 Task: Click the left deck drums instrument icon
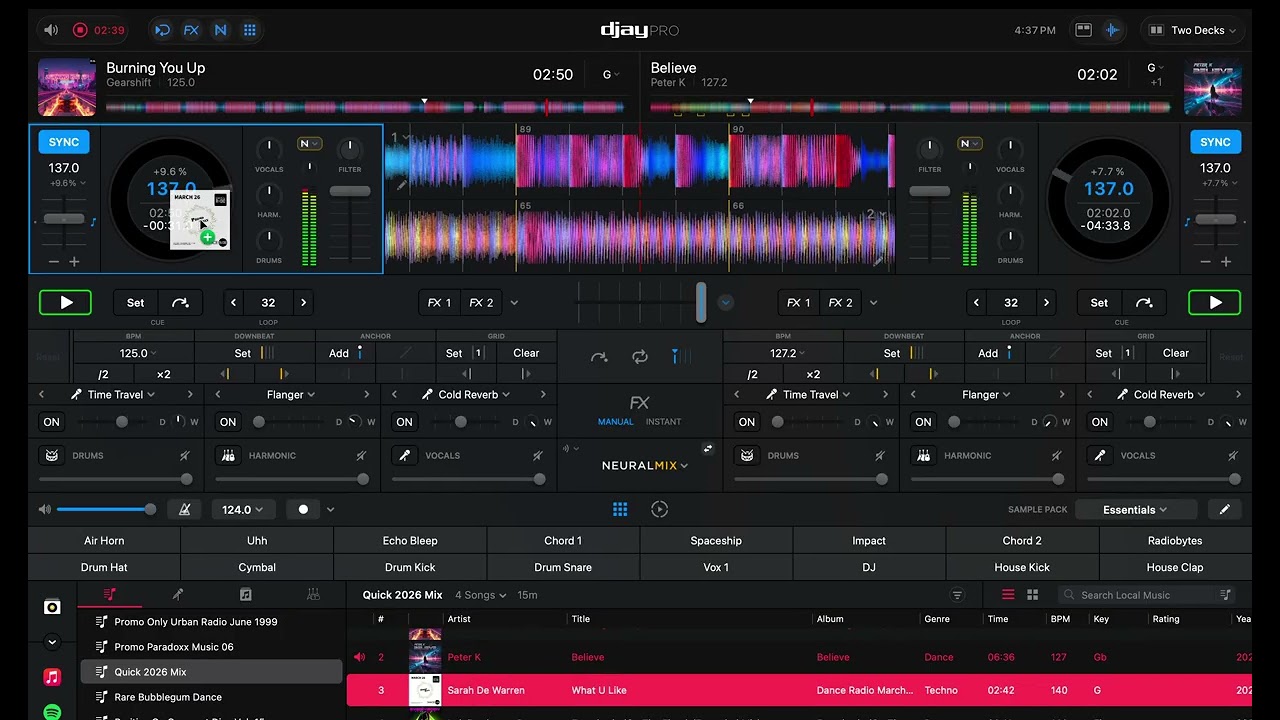51,455
